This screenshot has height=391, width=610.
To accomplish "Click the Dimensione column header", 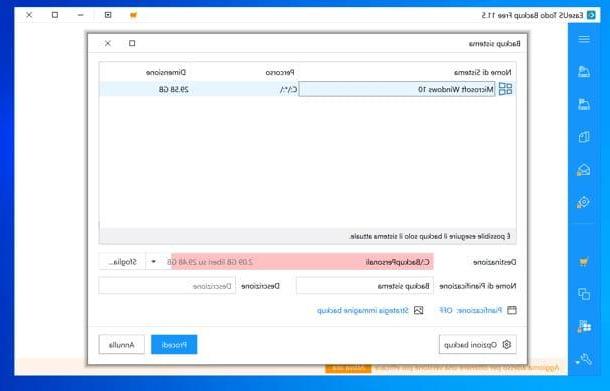I will (166, 72).
